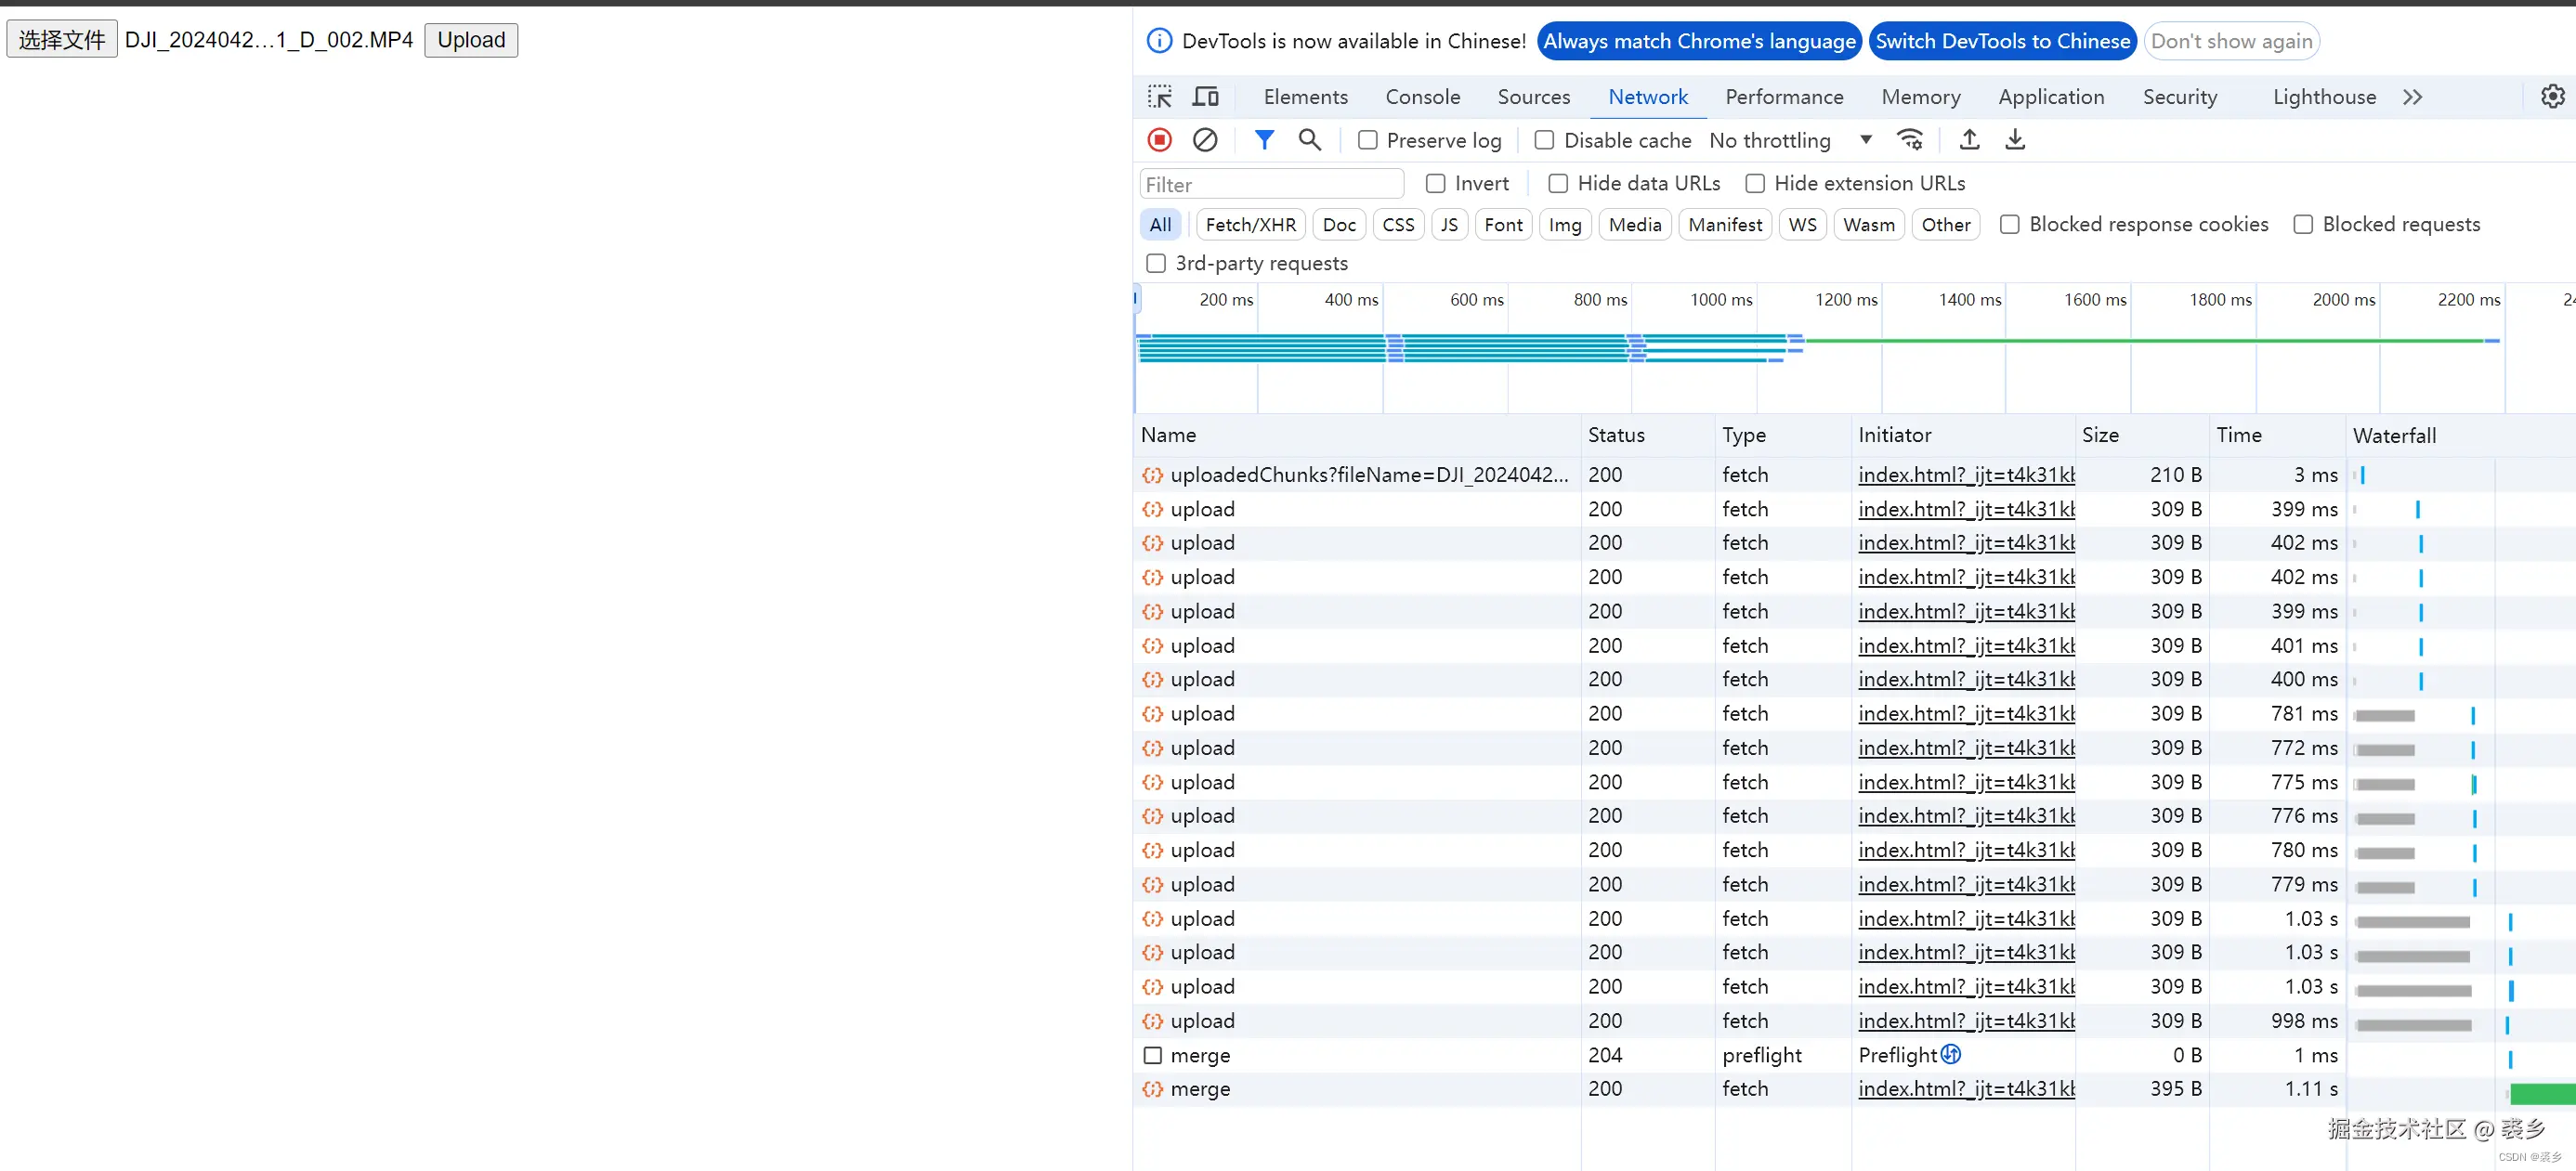Toggle the network filter funnel icon
Viewport: 2576px width, 1171px height.
[x=1264, y=140]
